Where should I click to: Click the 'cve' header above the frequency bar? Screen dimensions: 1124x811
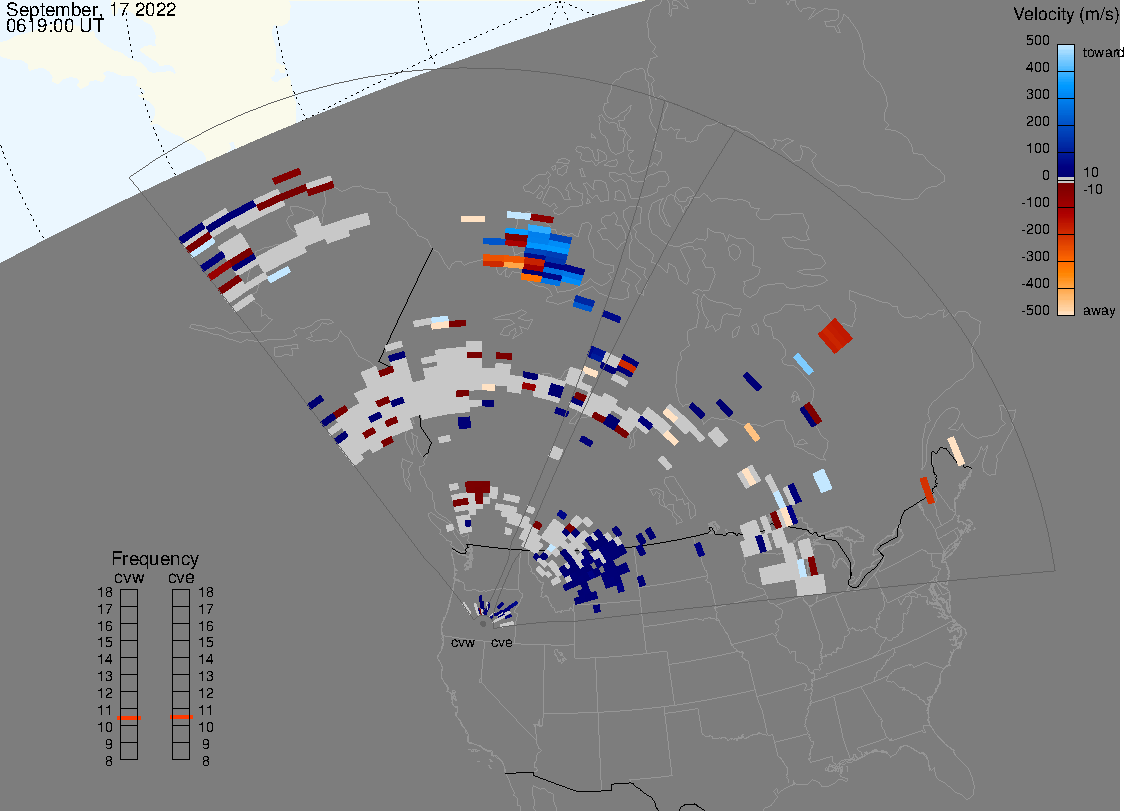pos(181,578)
